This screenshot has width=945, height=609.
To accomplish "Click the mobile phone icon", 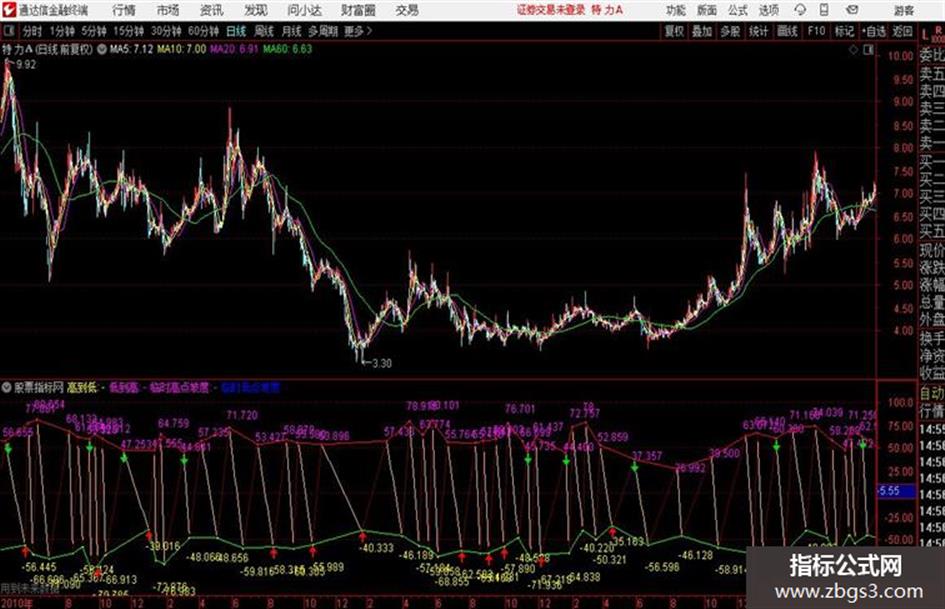I will [x=824, y=10].
